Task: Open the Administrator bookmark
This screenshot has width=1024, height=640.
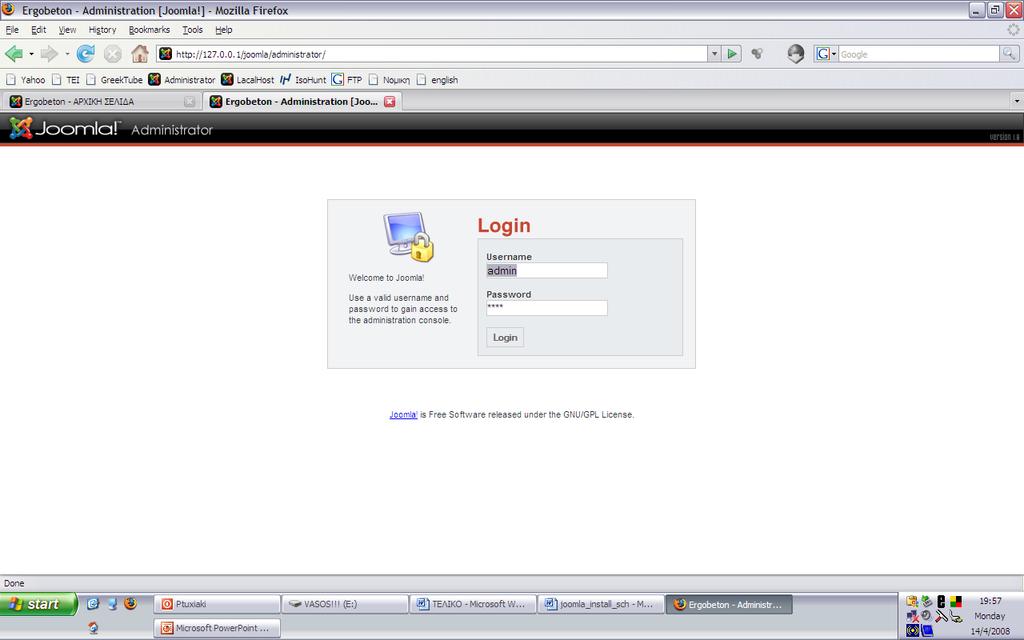Action: pyautogui.click(x=182, y=80)
